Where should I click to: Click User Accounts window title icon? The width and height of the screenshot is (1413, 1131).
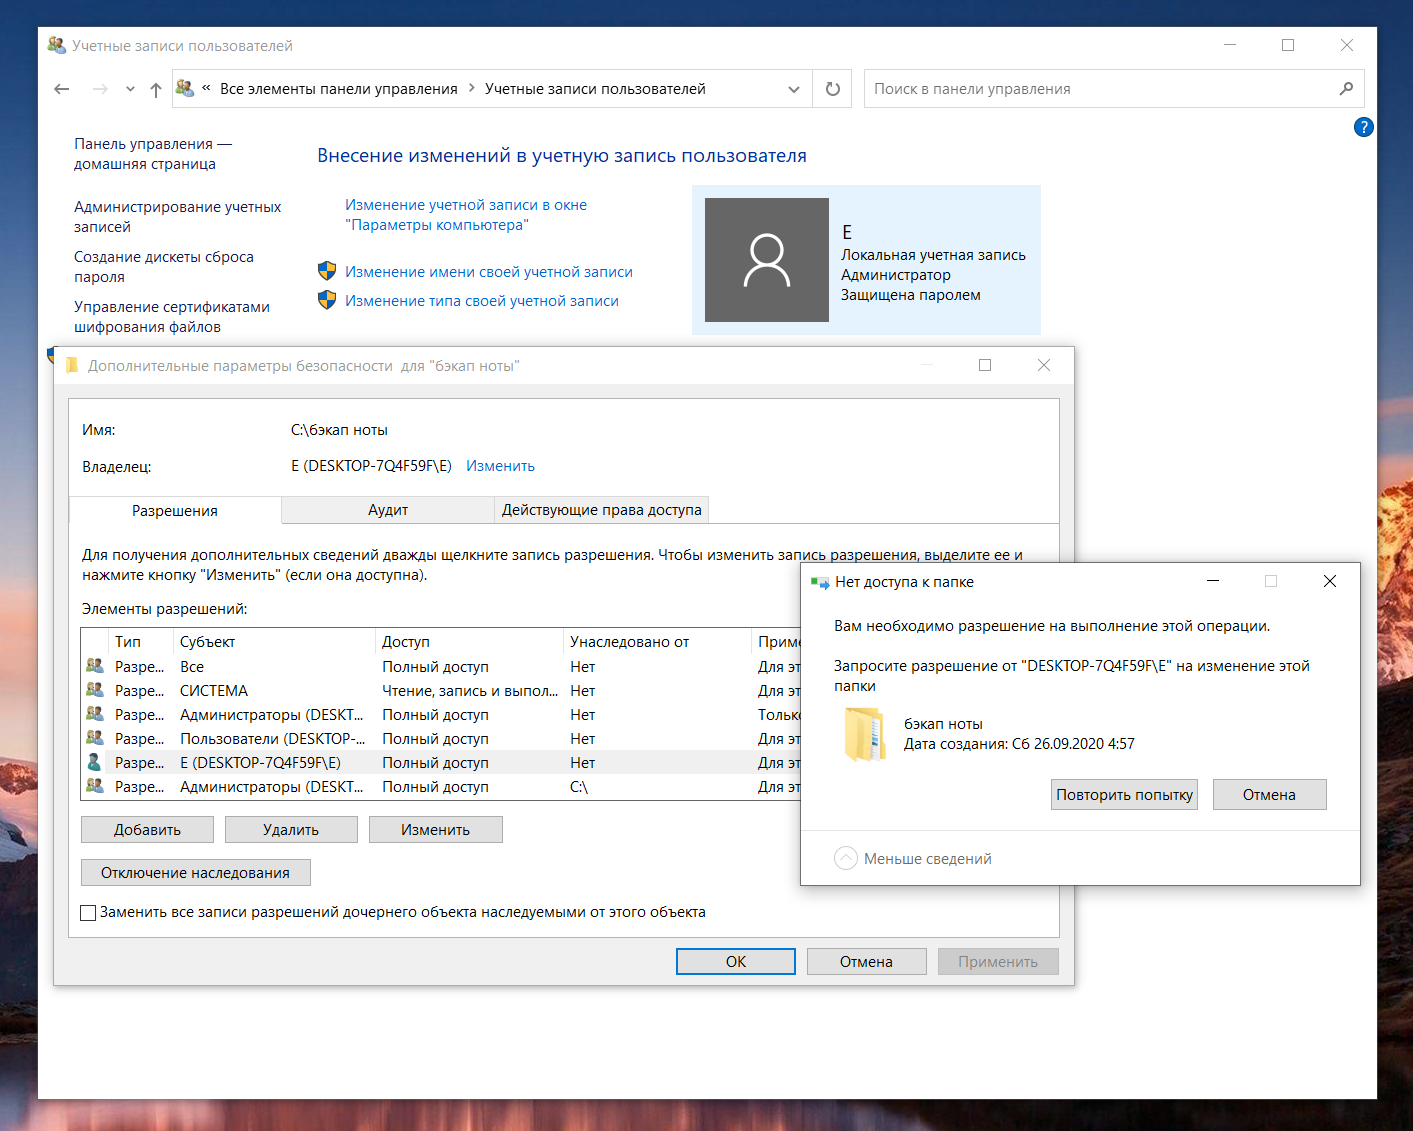(x=57, y=45)
